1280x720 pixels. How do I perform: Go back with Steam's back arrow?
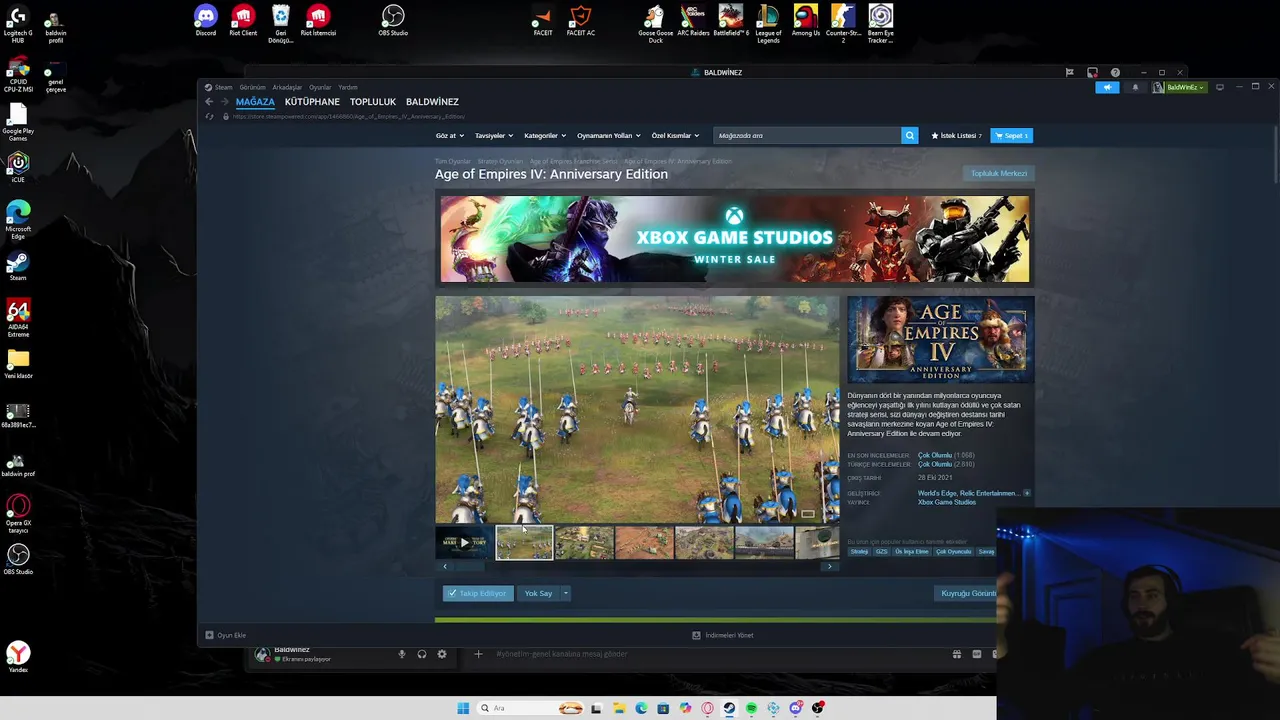pos(209,102)
